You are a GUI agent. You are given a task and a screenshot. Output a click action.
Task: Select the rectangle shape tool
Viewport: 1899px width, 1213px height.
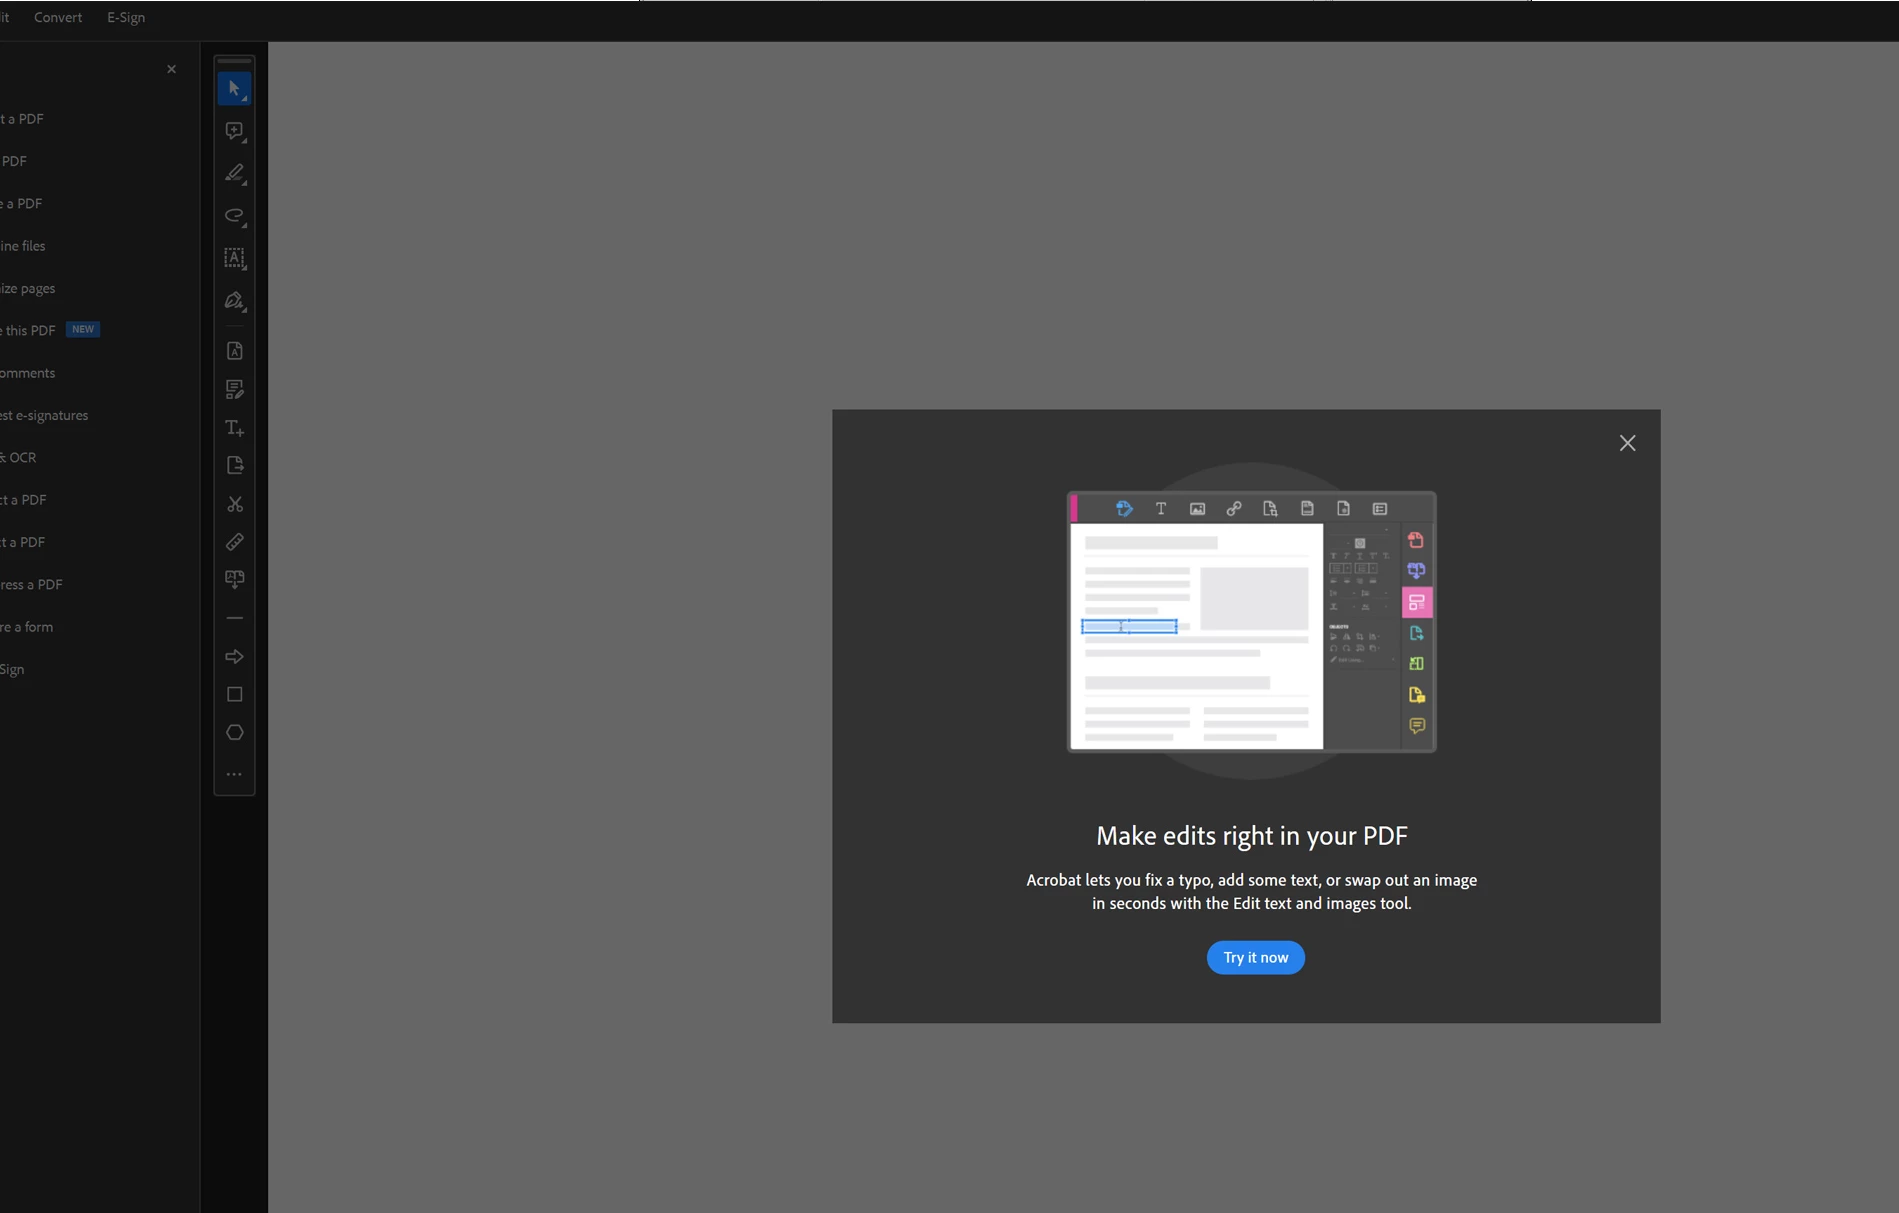pyautogui.click(x=234, y=694)
